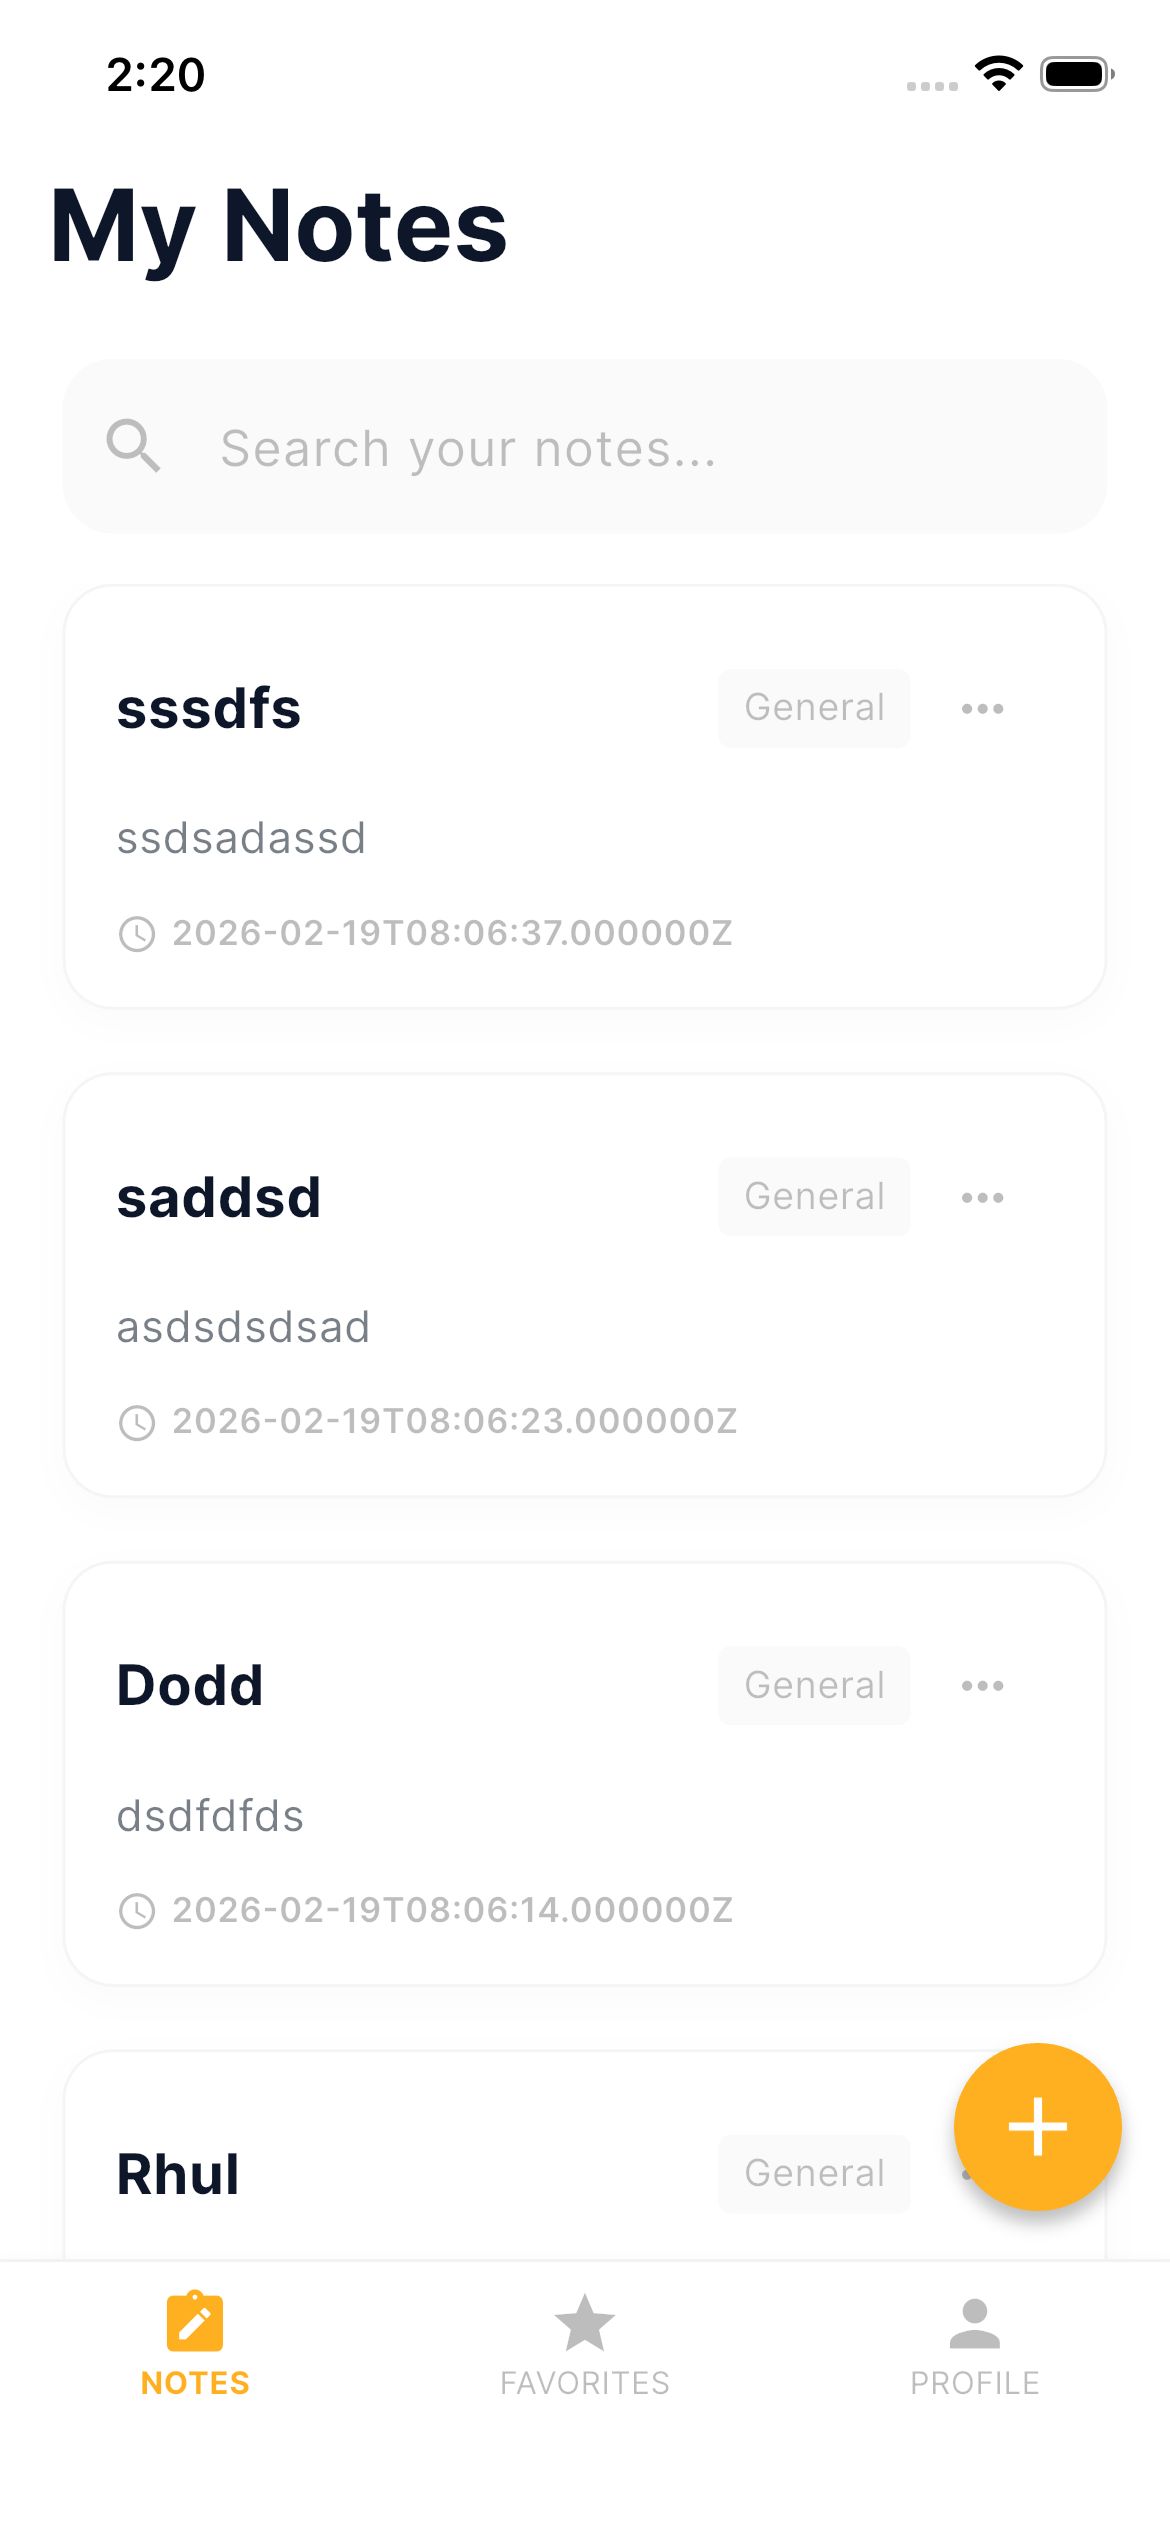The height and width of the screenshot is (2532, 1170).
Task: Open more options for saddsd note
Action: pos(982,1197)
